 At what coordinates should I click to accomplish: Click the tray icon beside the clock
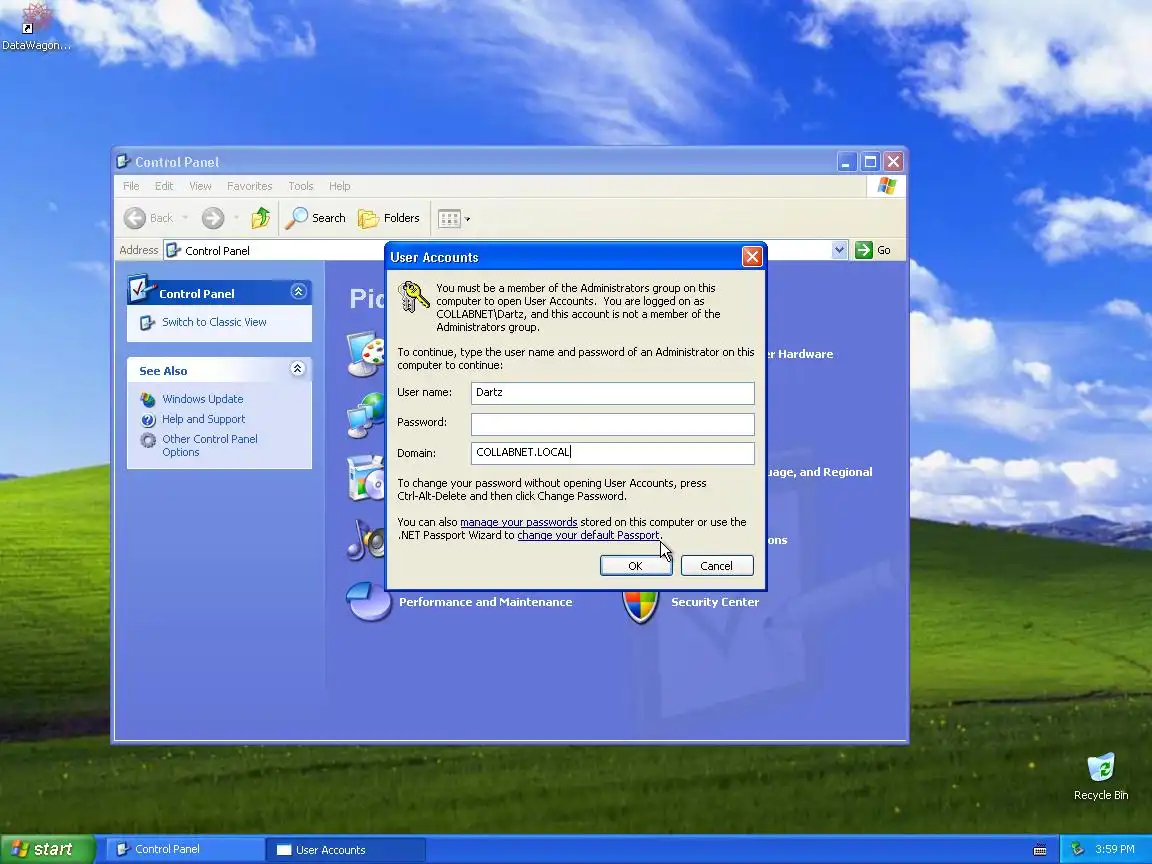1078,849
